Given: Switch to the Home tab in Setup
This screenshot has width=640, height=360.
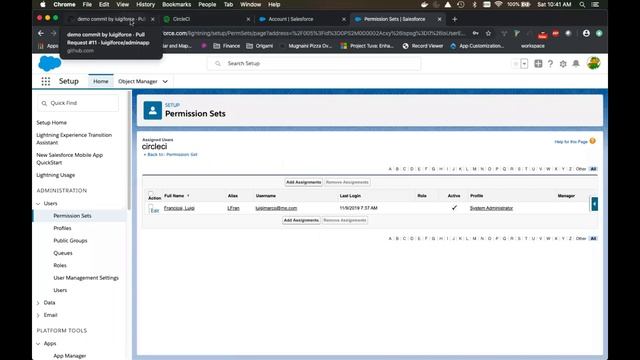Looking at the screenshot, I should (x=101, y=81).
